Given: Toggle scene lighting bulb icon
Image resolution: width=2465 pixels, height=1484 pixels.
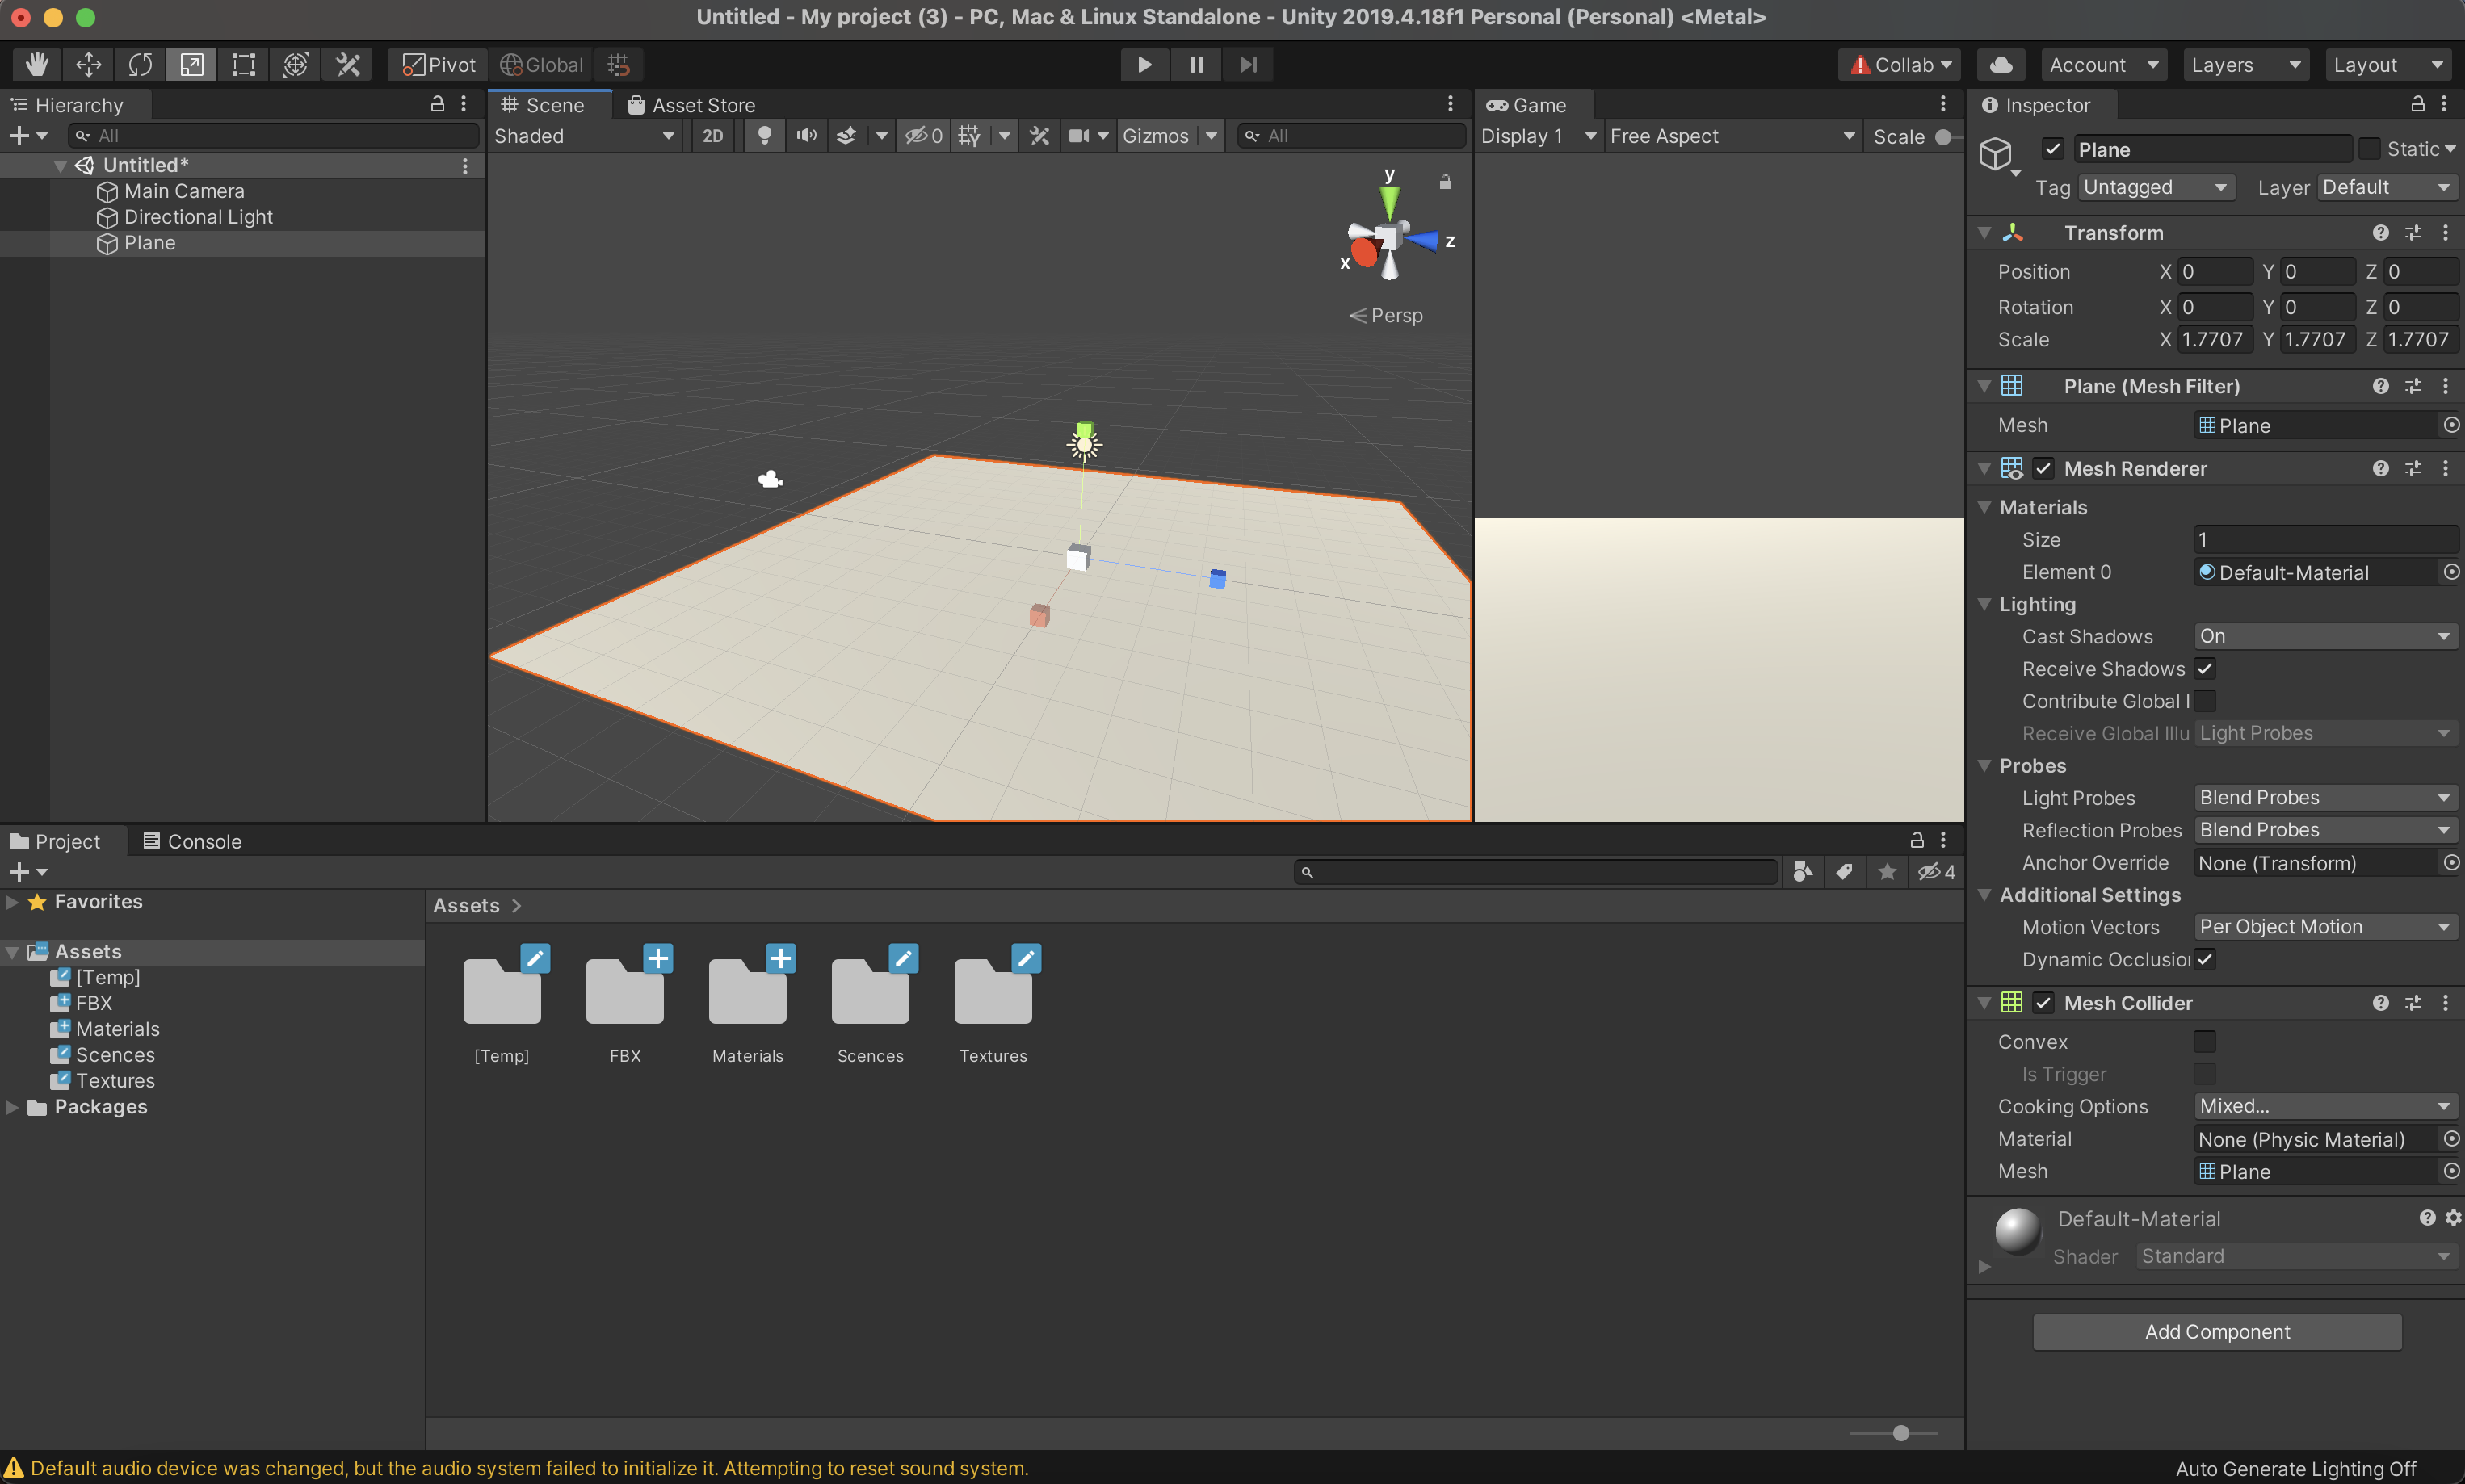Looking at the screenshot, I should point(764,136).
